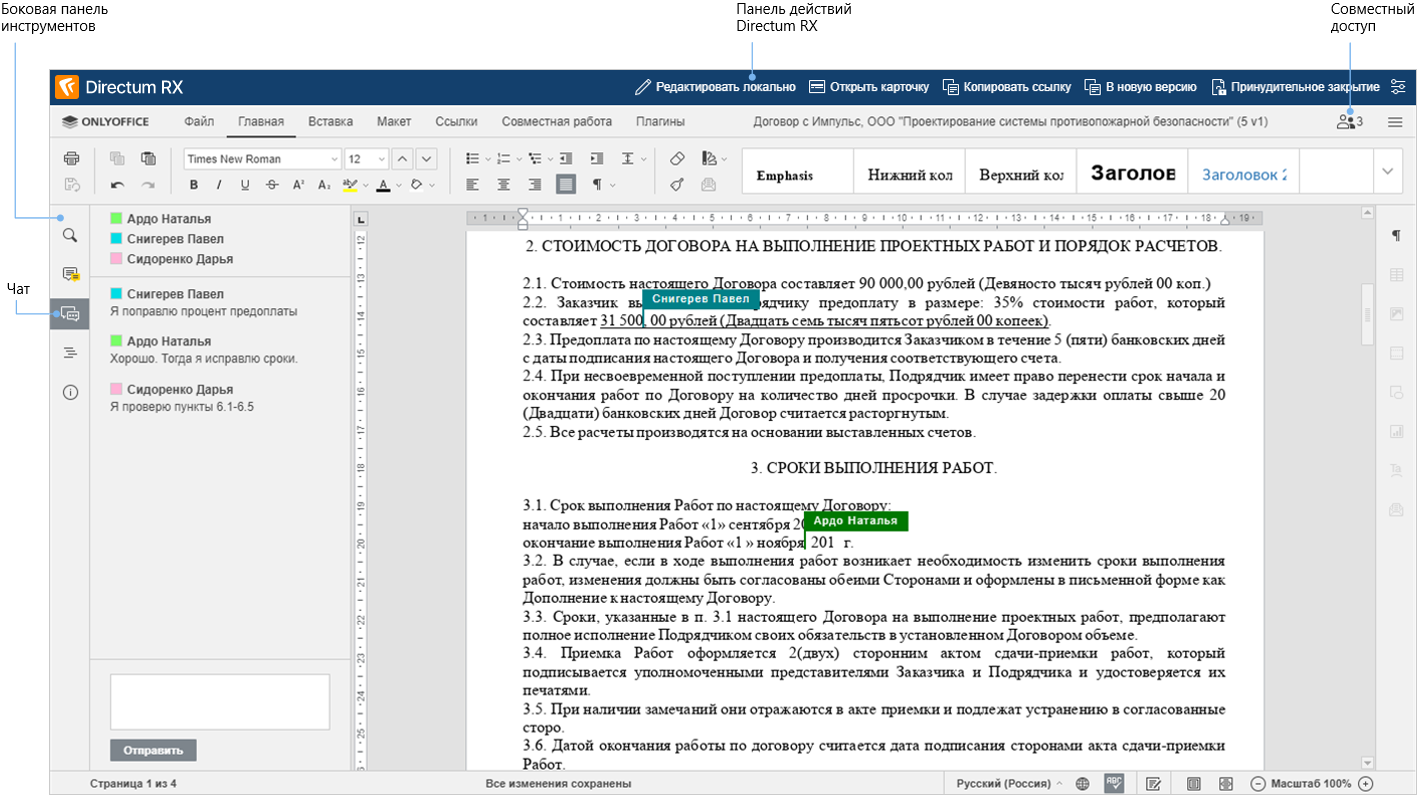Click the Print document icon
1417x795 pixels.
[71, 158]
